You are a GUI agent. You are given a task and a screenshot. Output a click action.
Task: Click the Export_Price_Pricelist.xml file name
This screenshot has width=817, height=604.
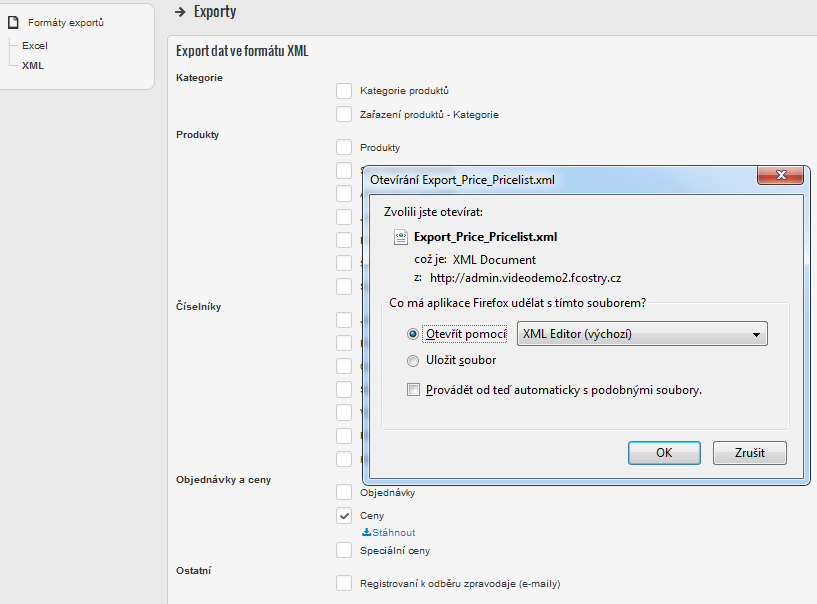[x=486, y=237]
